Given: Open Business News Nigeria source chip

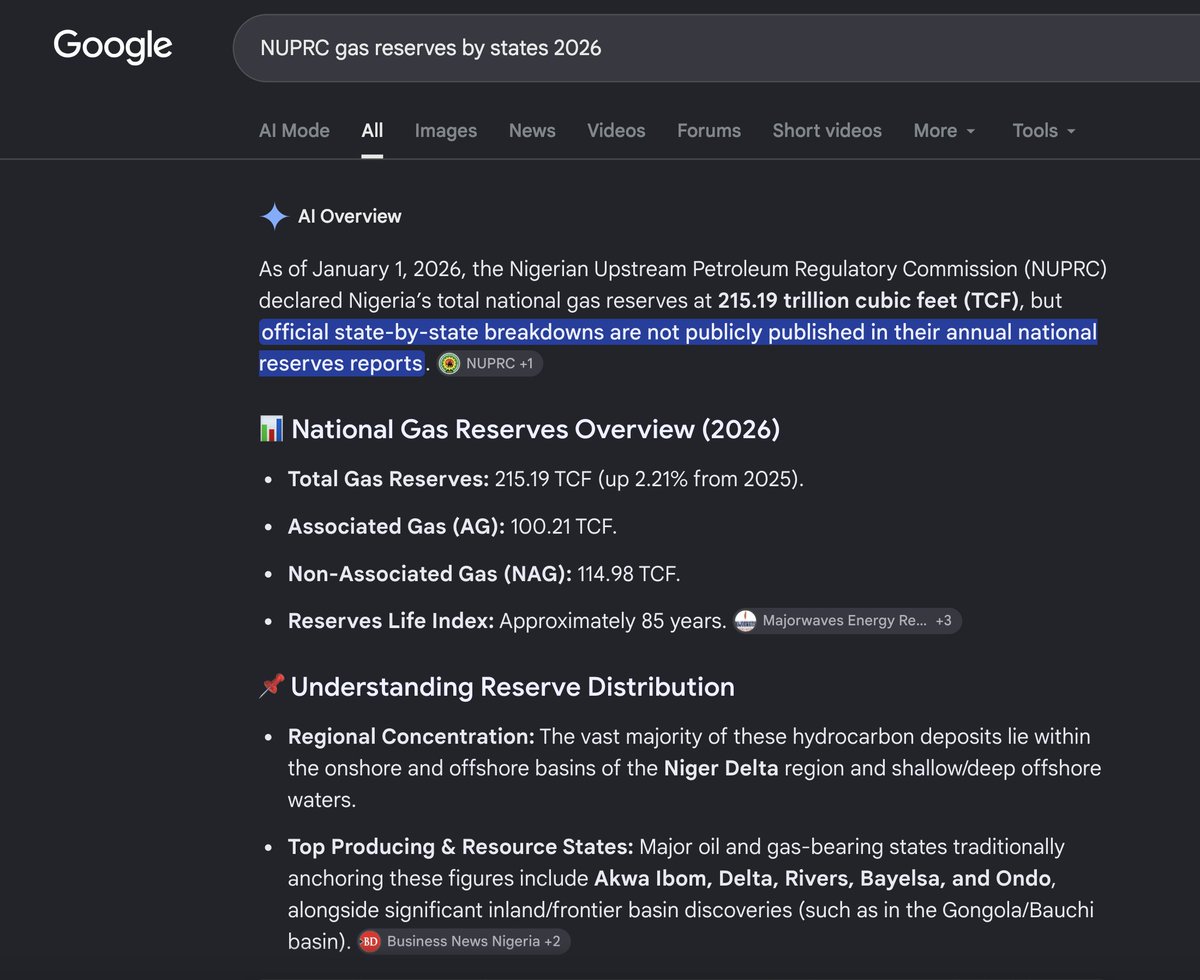Looking at the screenshot, I should [x=464, y=941].
